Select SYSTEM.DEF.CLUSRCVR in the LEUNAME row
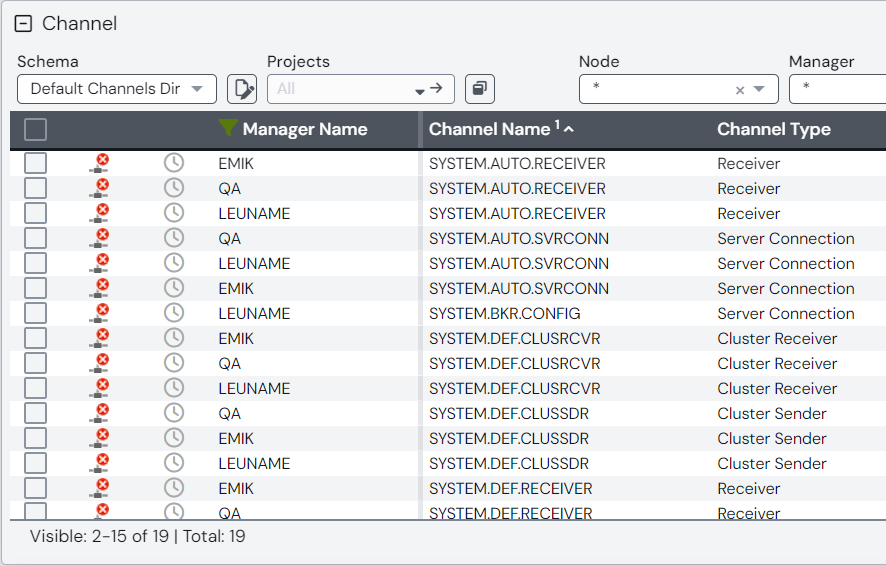Screen dimensions: 886x566 515,388
